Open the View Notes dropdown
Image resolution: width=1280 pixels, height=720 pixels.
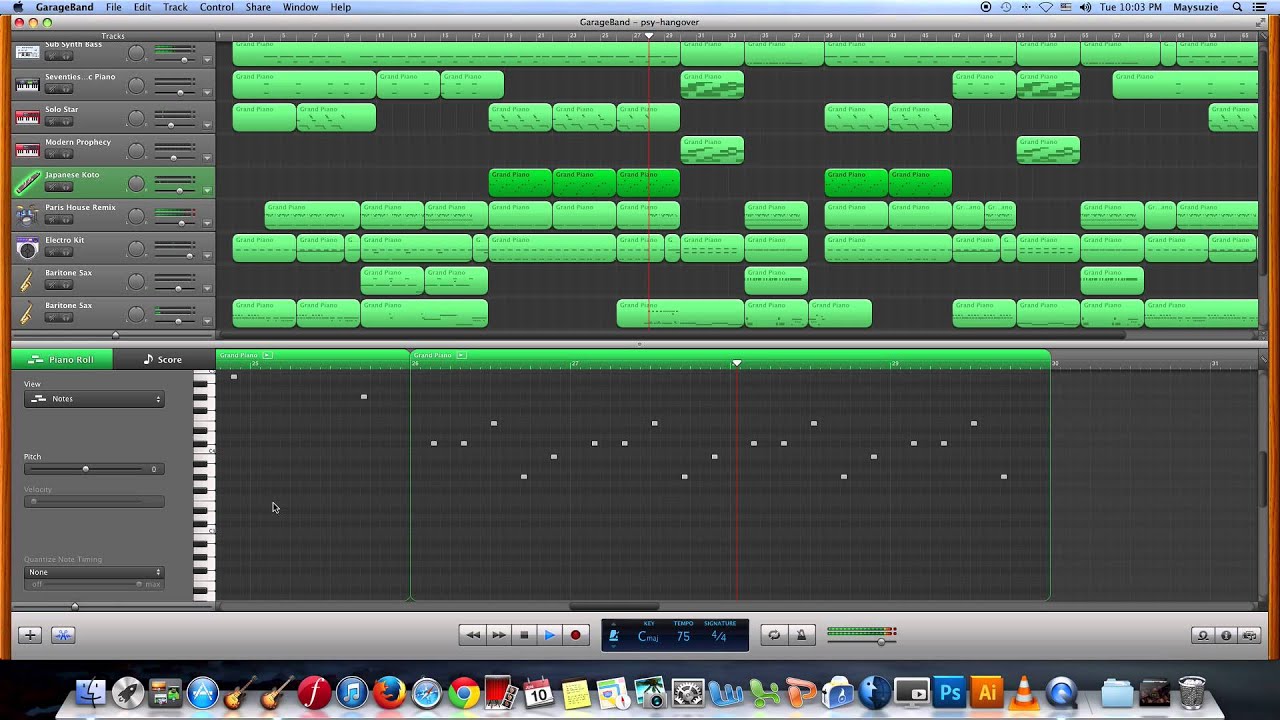click(x=94, y=399)
